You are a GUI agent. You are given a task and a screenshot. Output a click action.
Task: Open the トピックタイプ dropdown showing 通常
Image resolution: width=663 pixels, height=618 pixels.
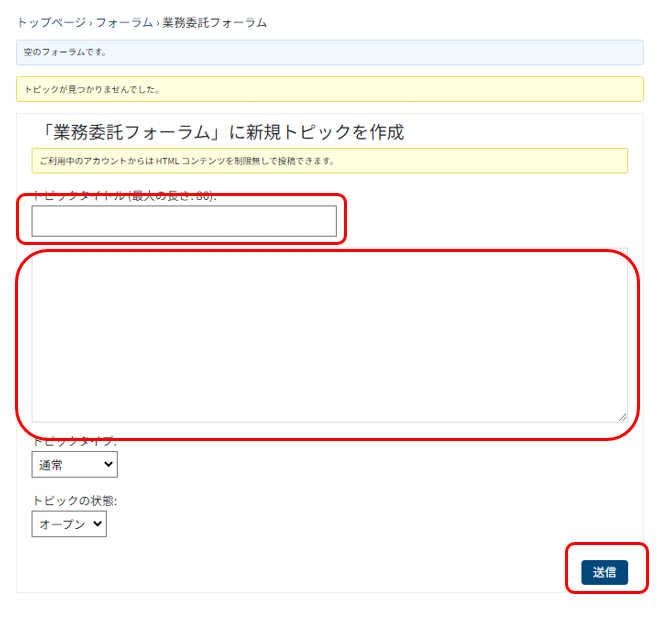pos(73,464)
